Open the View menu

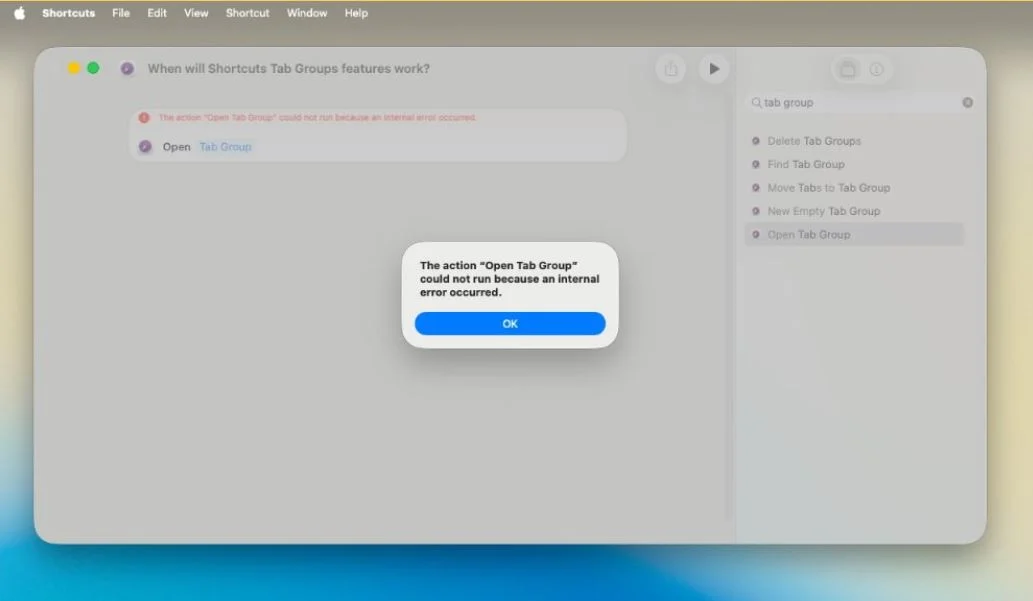[196, 13]
